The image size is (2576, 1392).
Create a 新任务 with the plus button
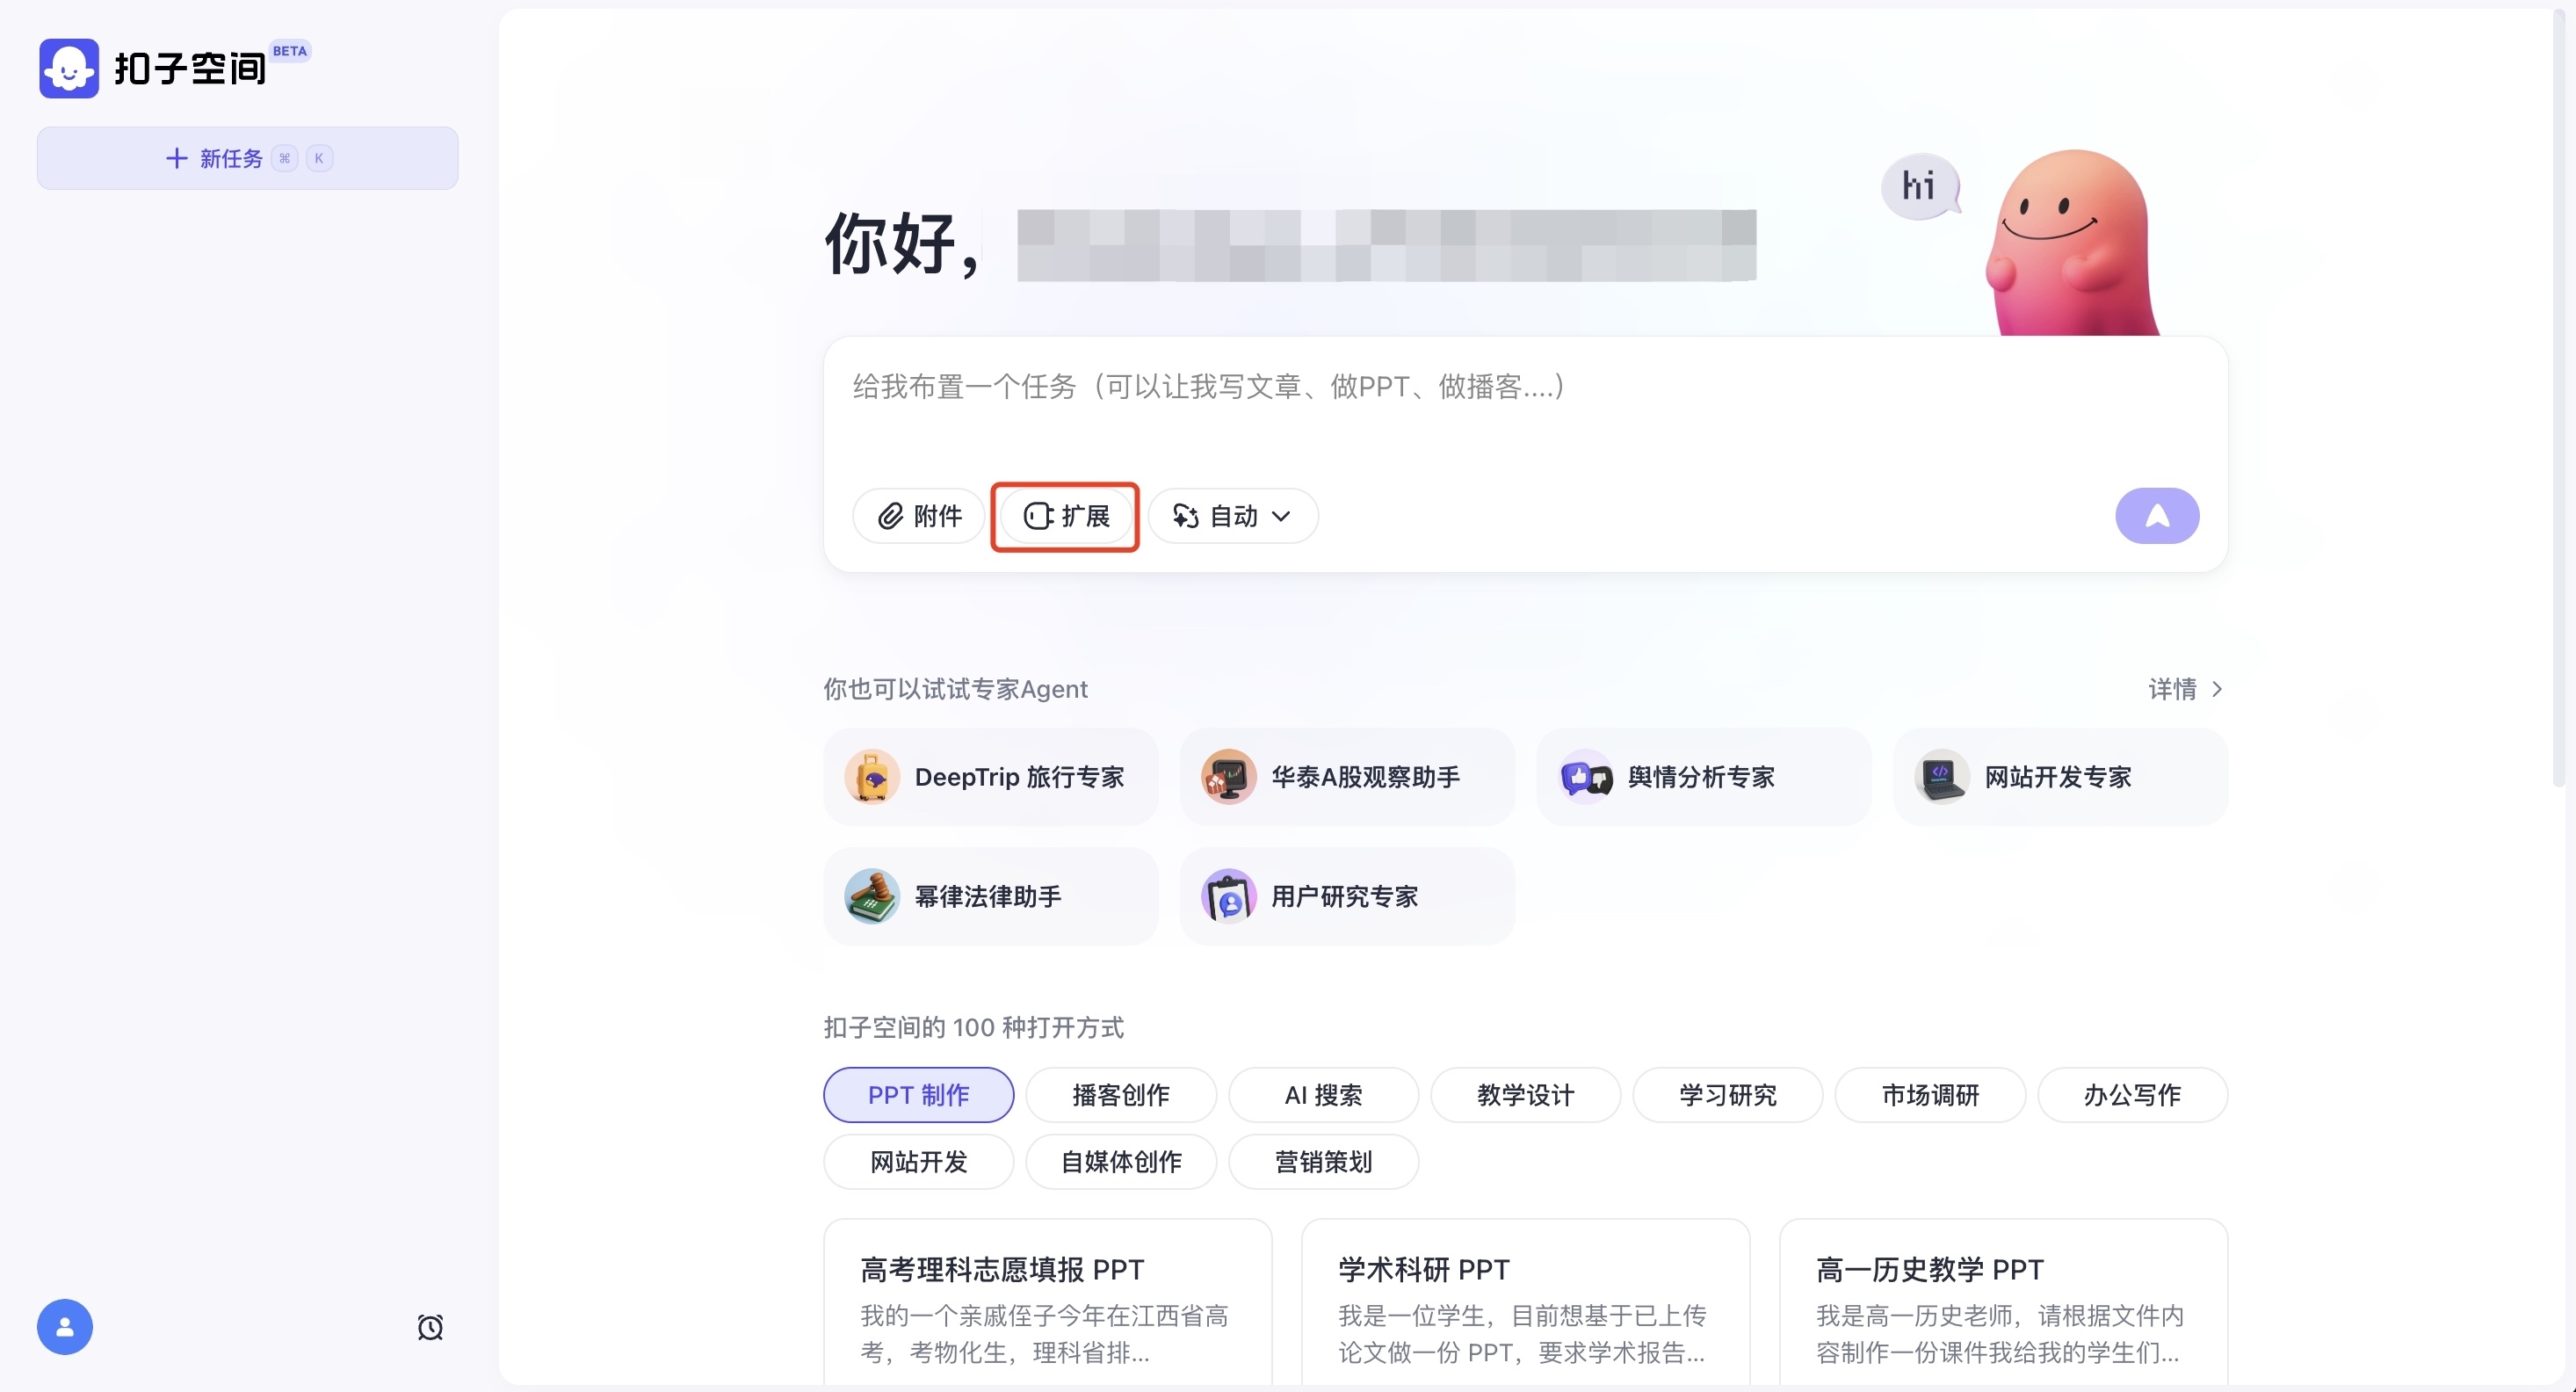[246, 158]
